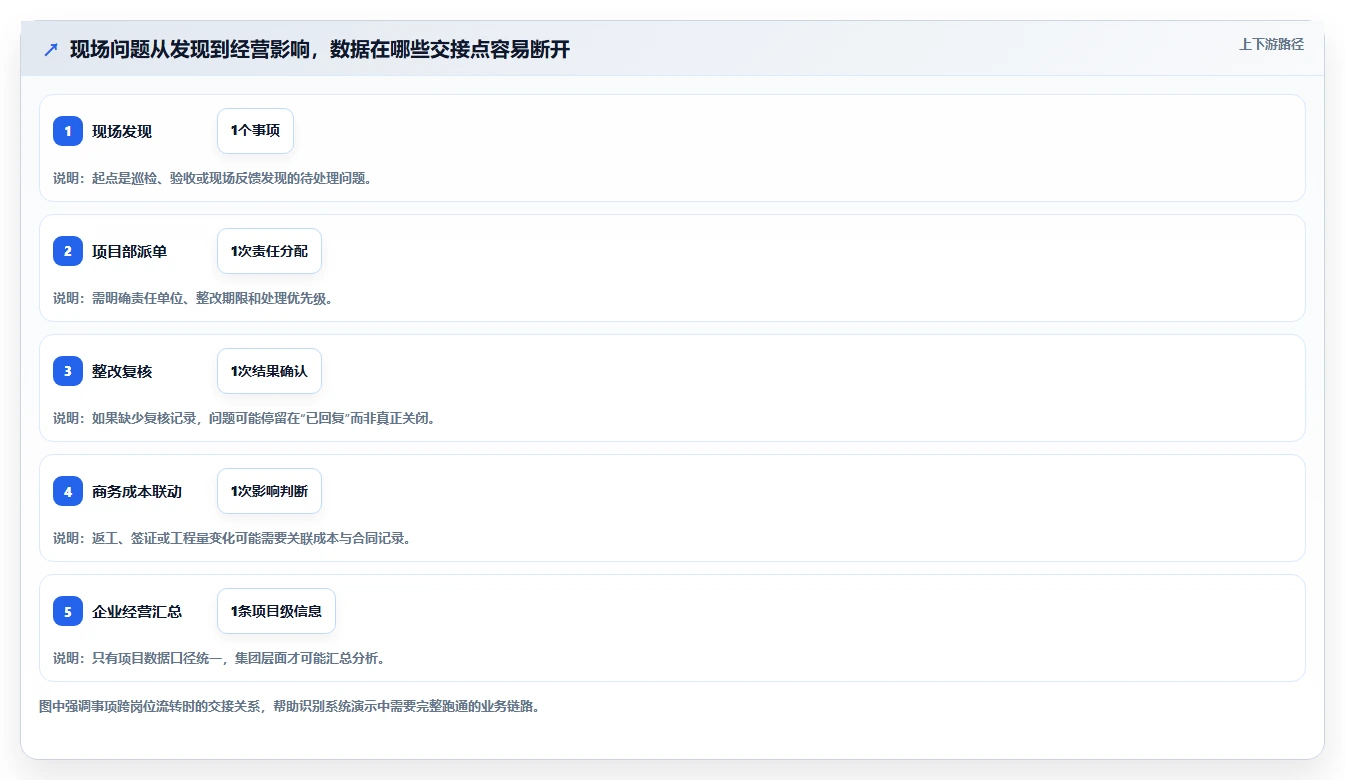This screenshot has width=1345, height=780.
Task: Click the note starting 需明确责任单位
Action: (193, 298)
